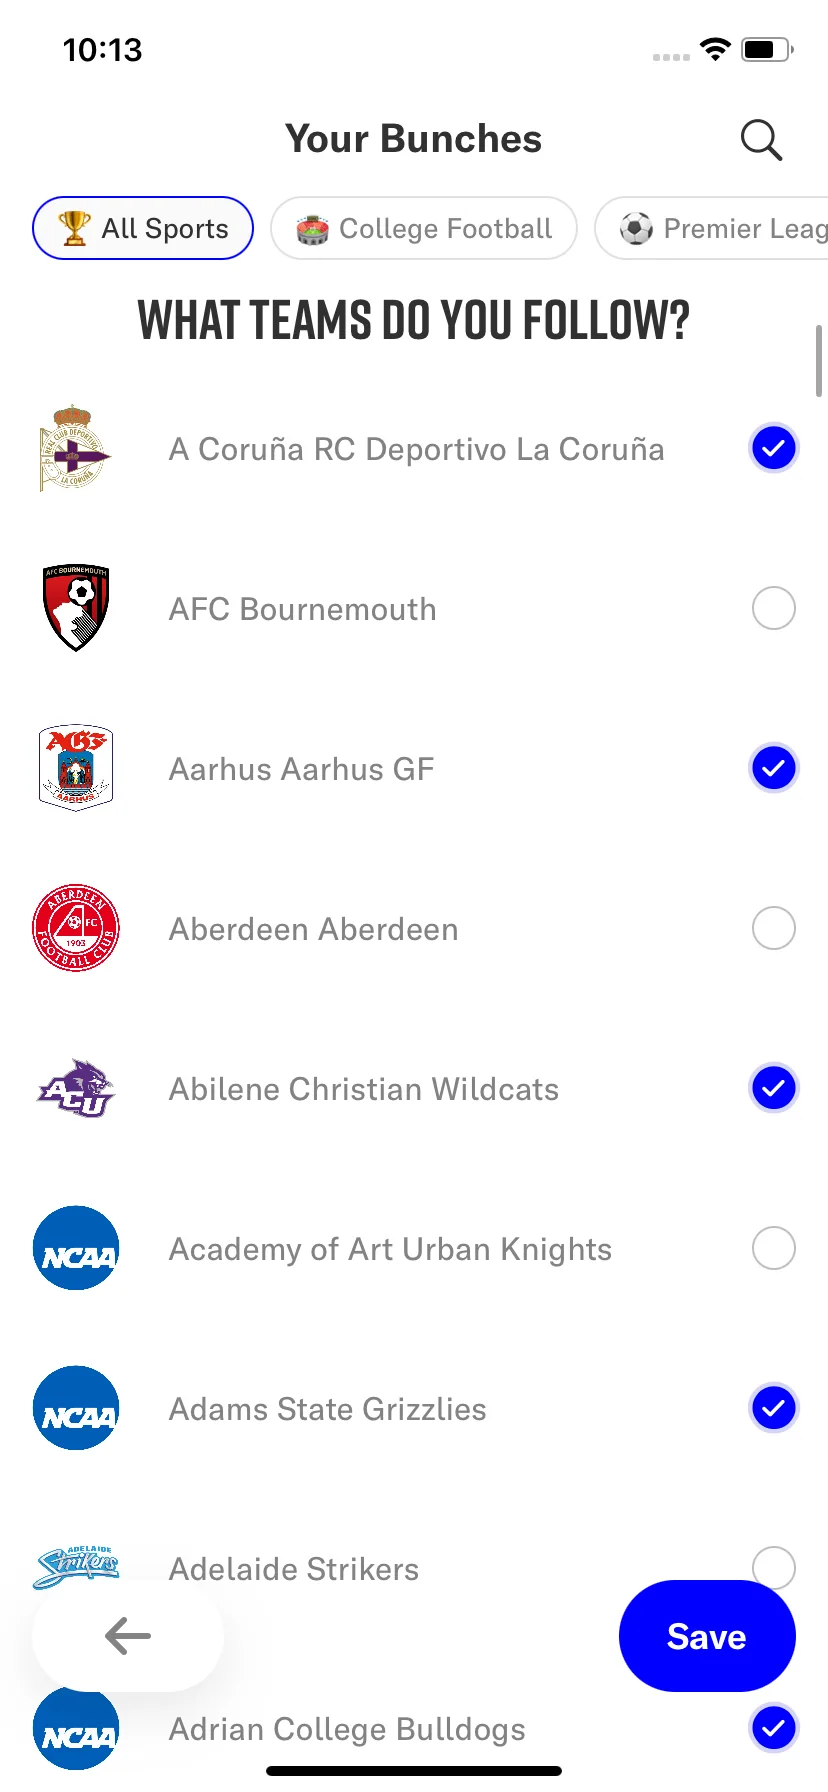Tap NCAA logo beside Academy of Art Urban Knights
The width and height of the screenshot is (828, 1792).
pos(76,1248)
